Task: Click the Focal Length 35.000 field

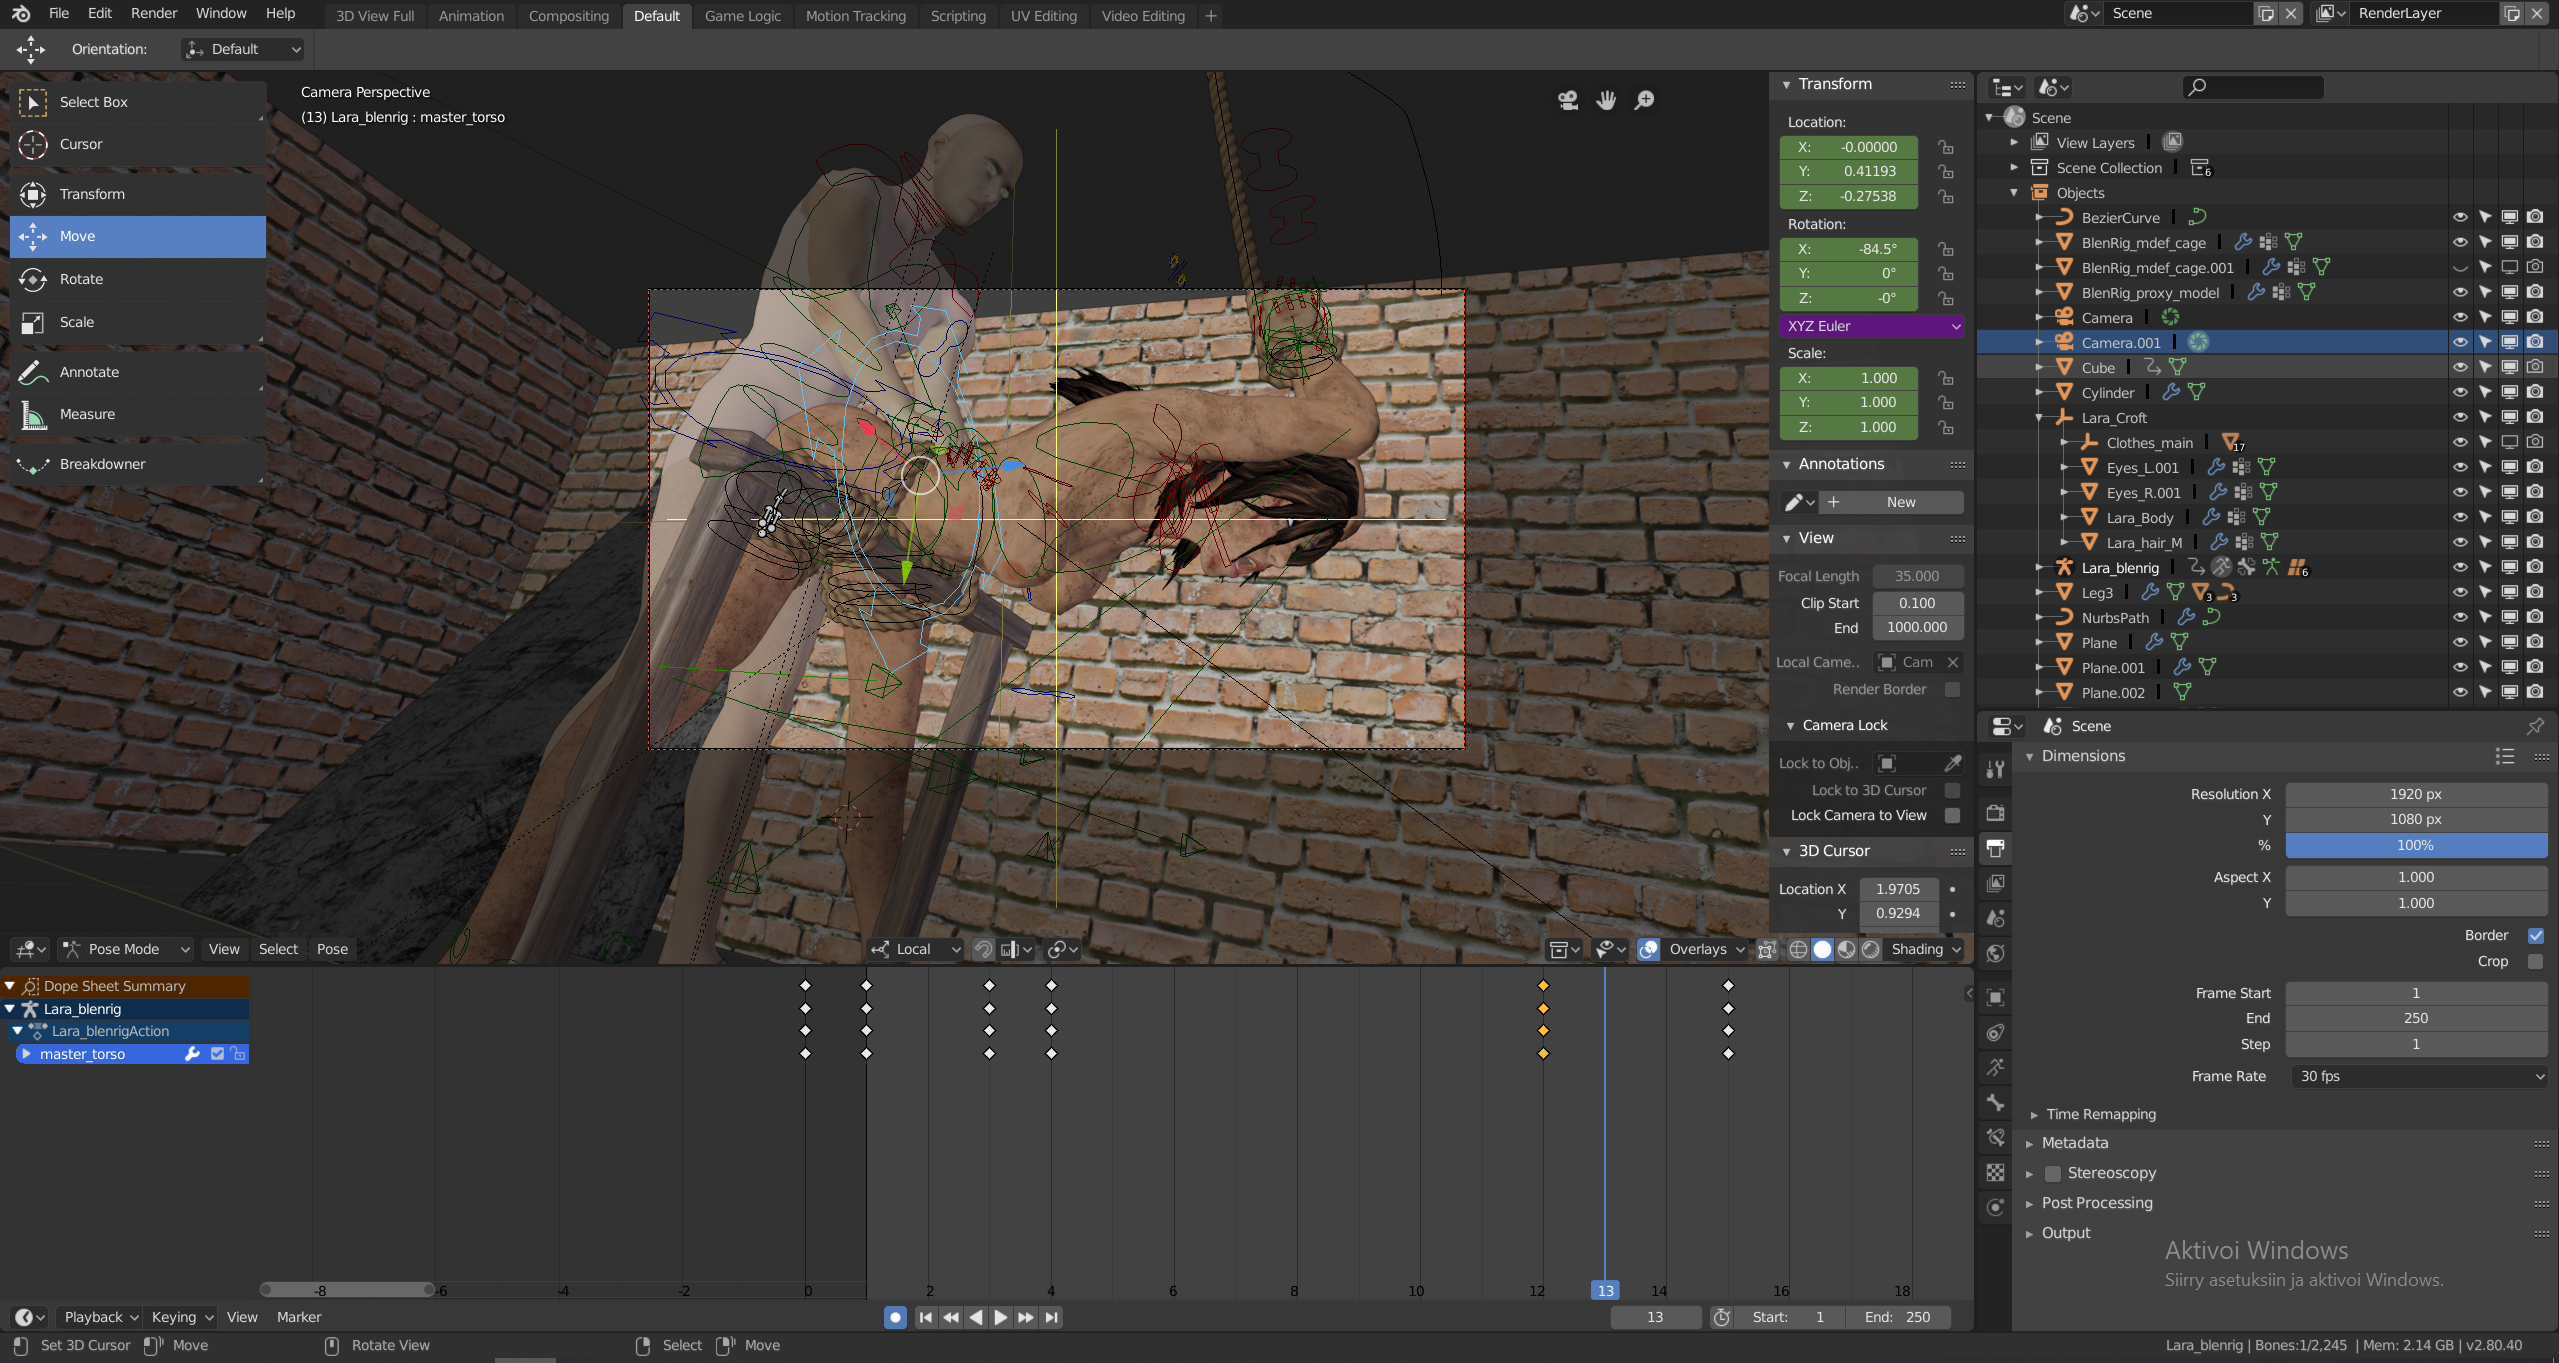Action: 1917,576
